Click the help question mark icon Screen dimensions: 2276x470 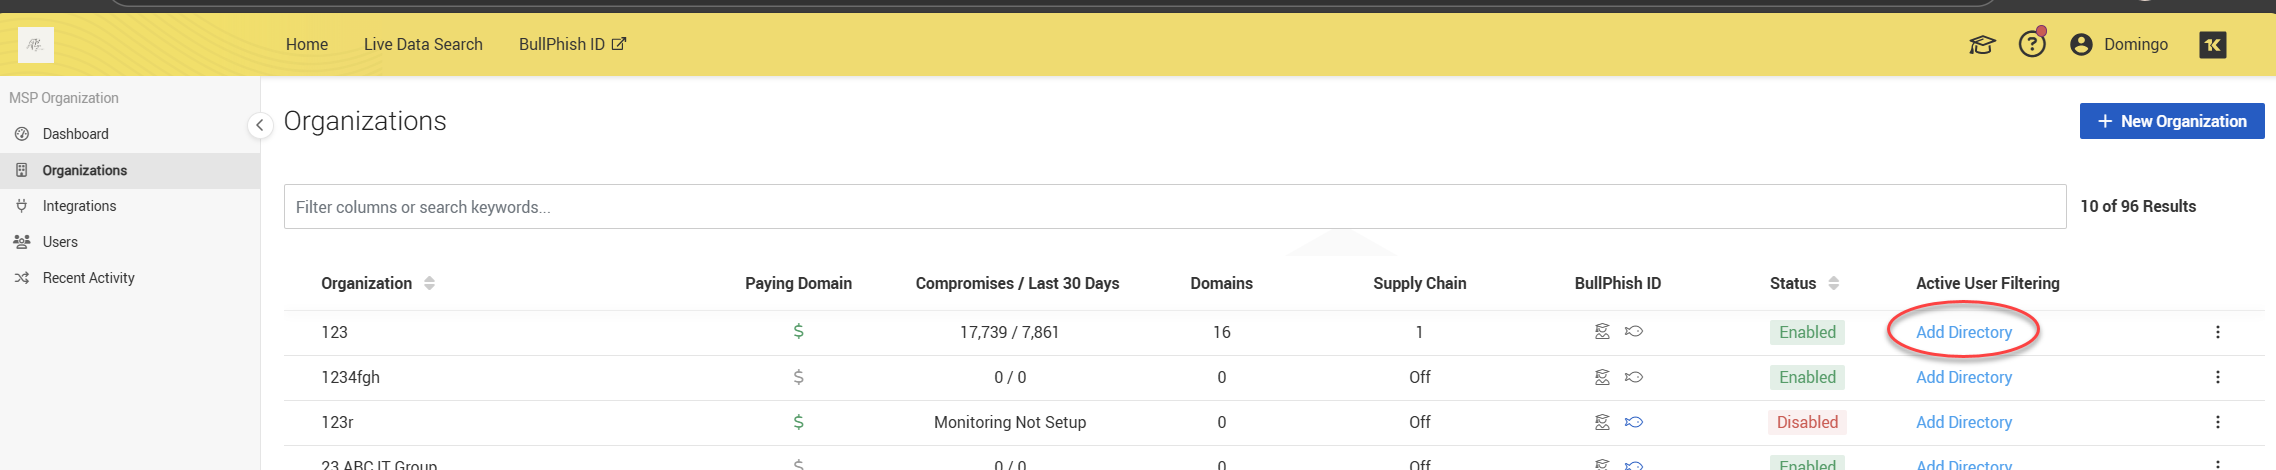2031,44
